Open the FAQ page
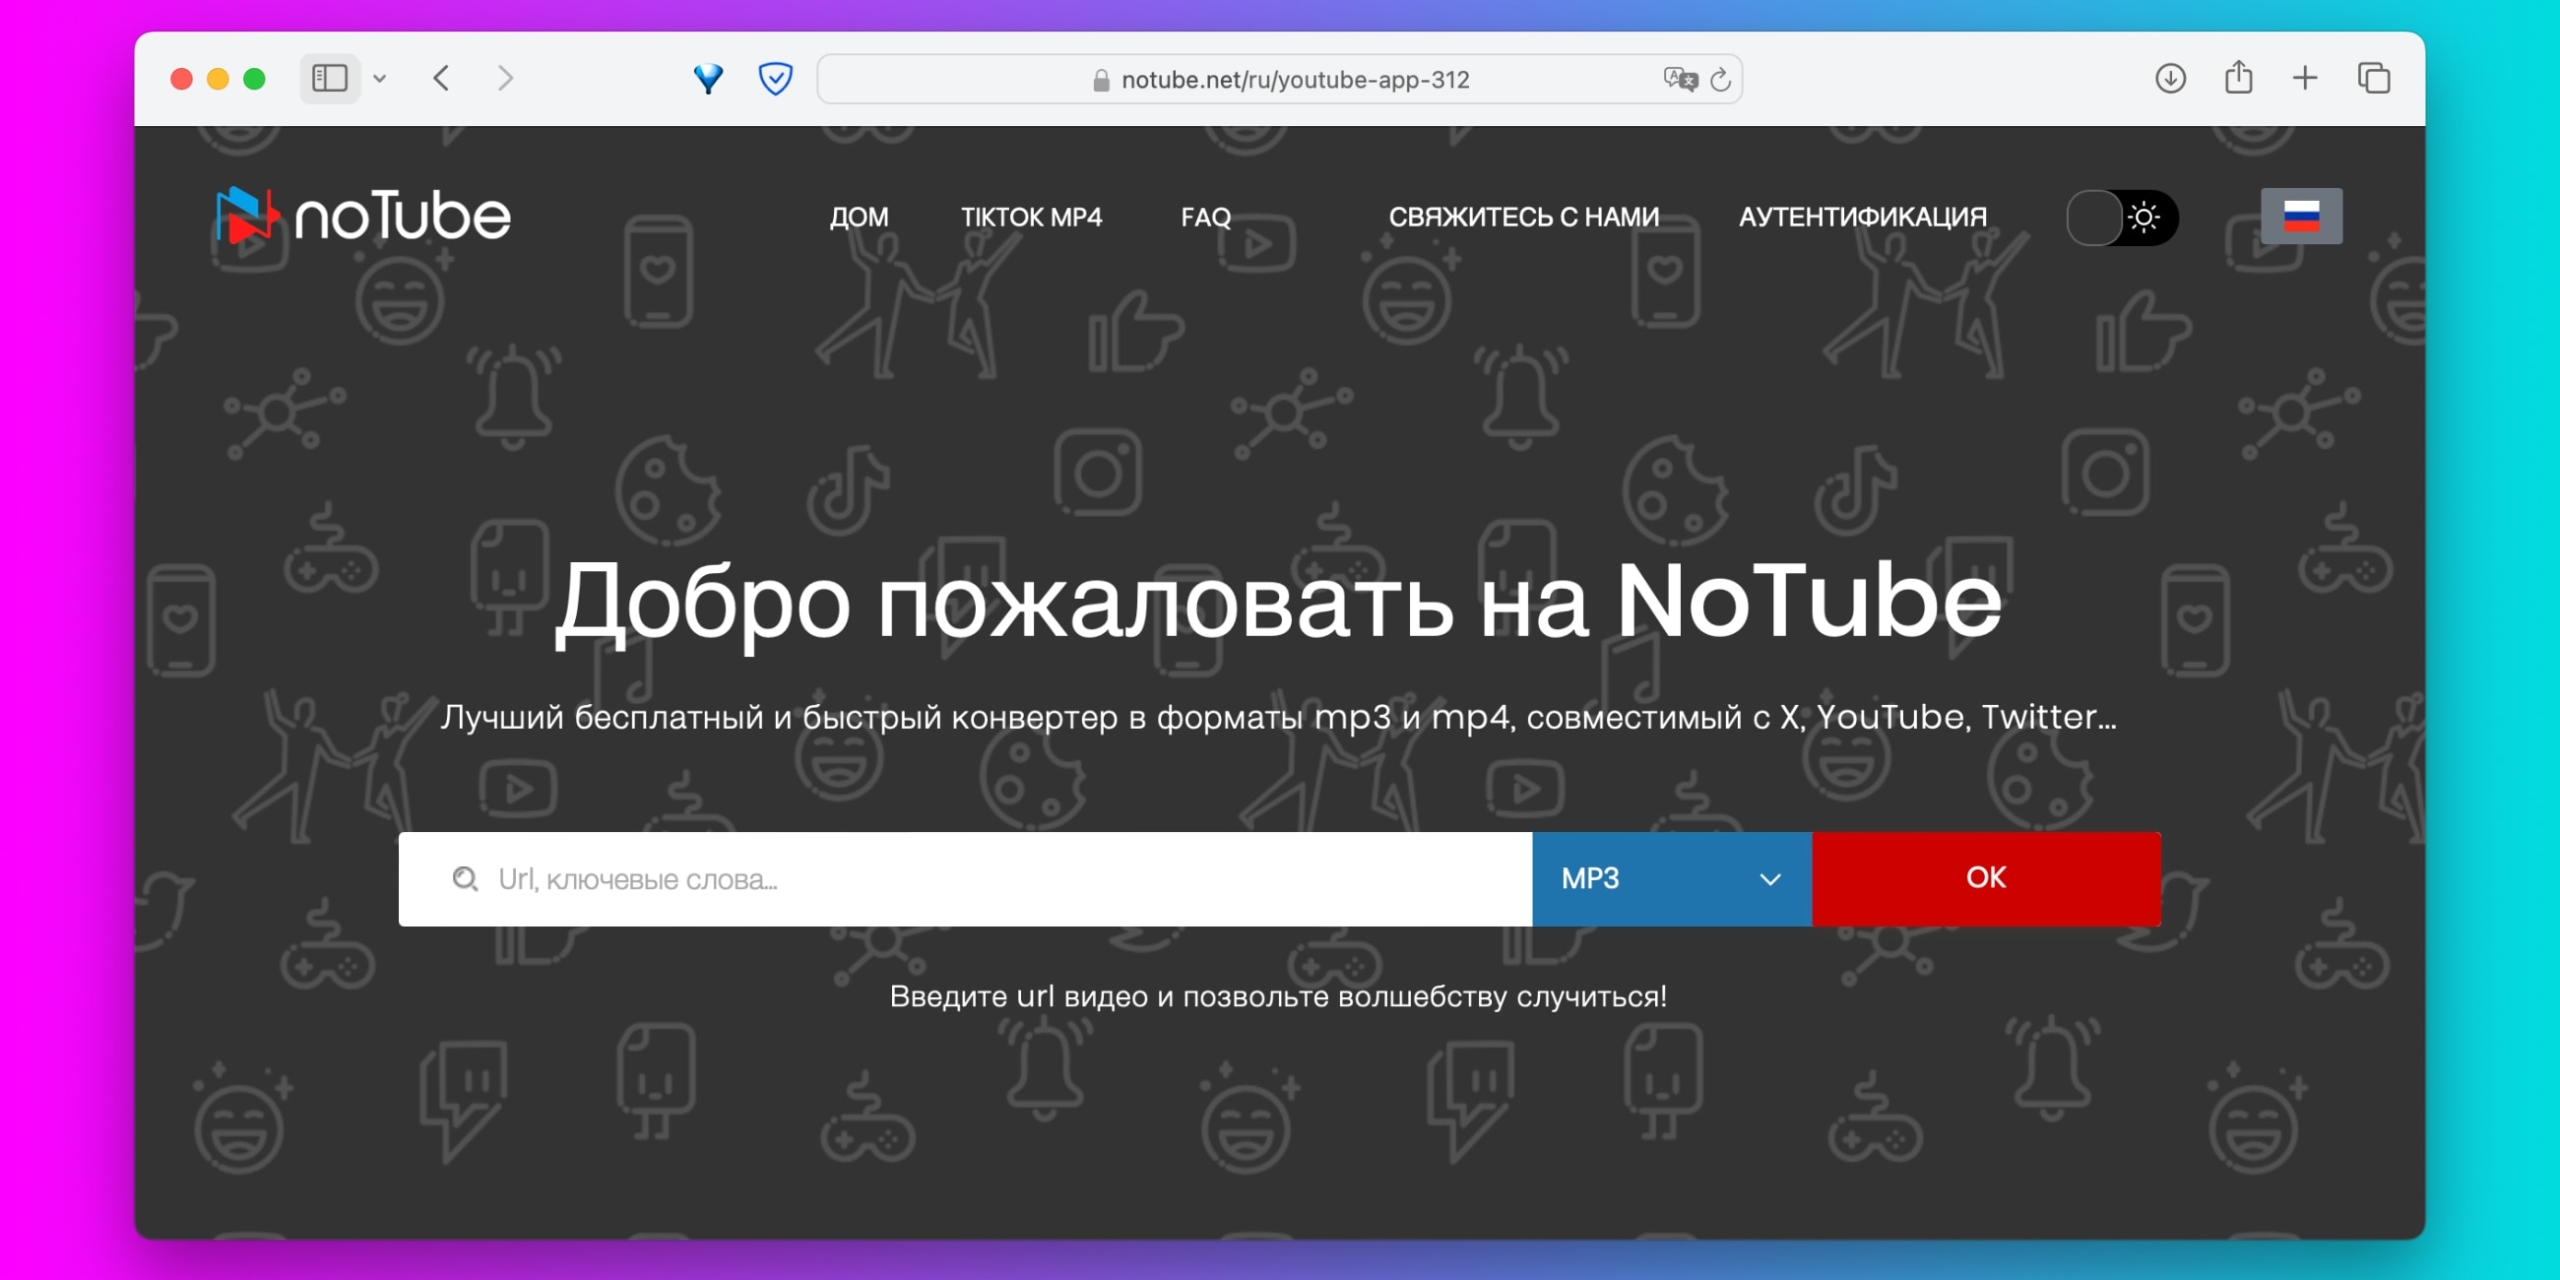Viewport: 2560px width, 1280px height. pyautogui.click(x=1205, y=217)
